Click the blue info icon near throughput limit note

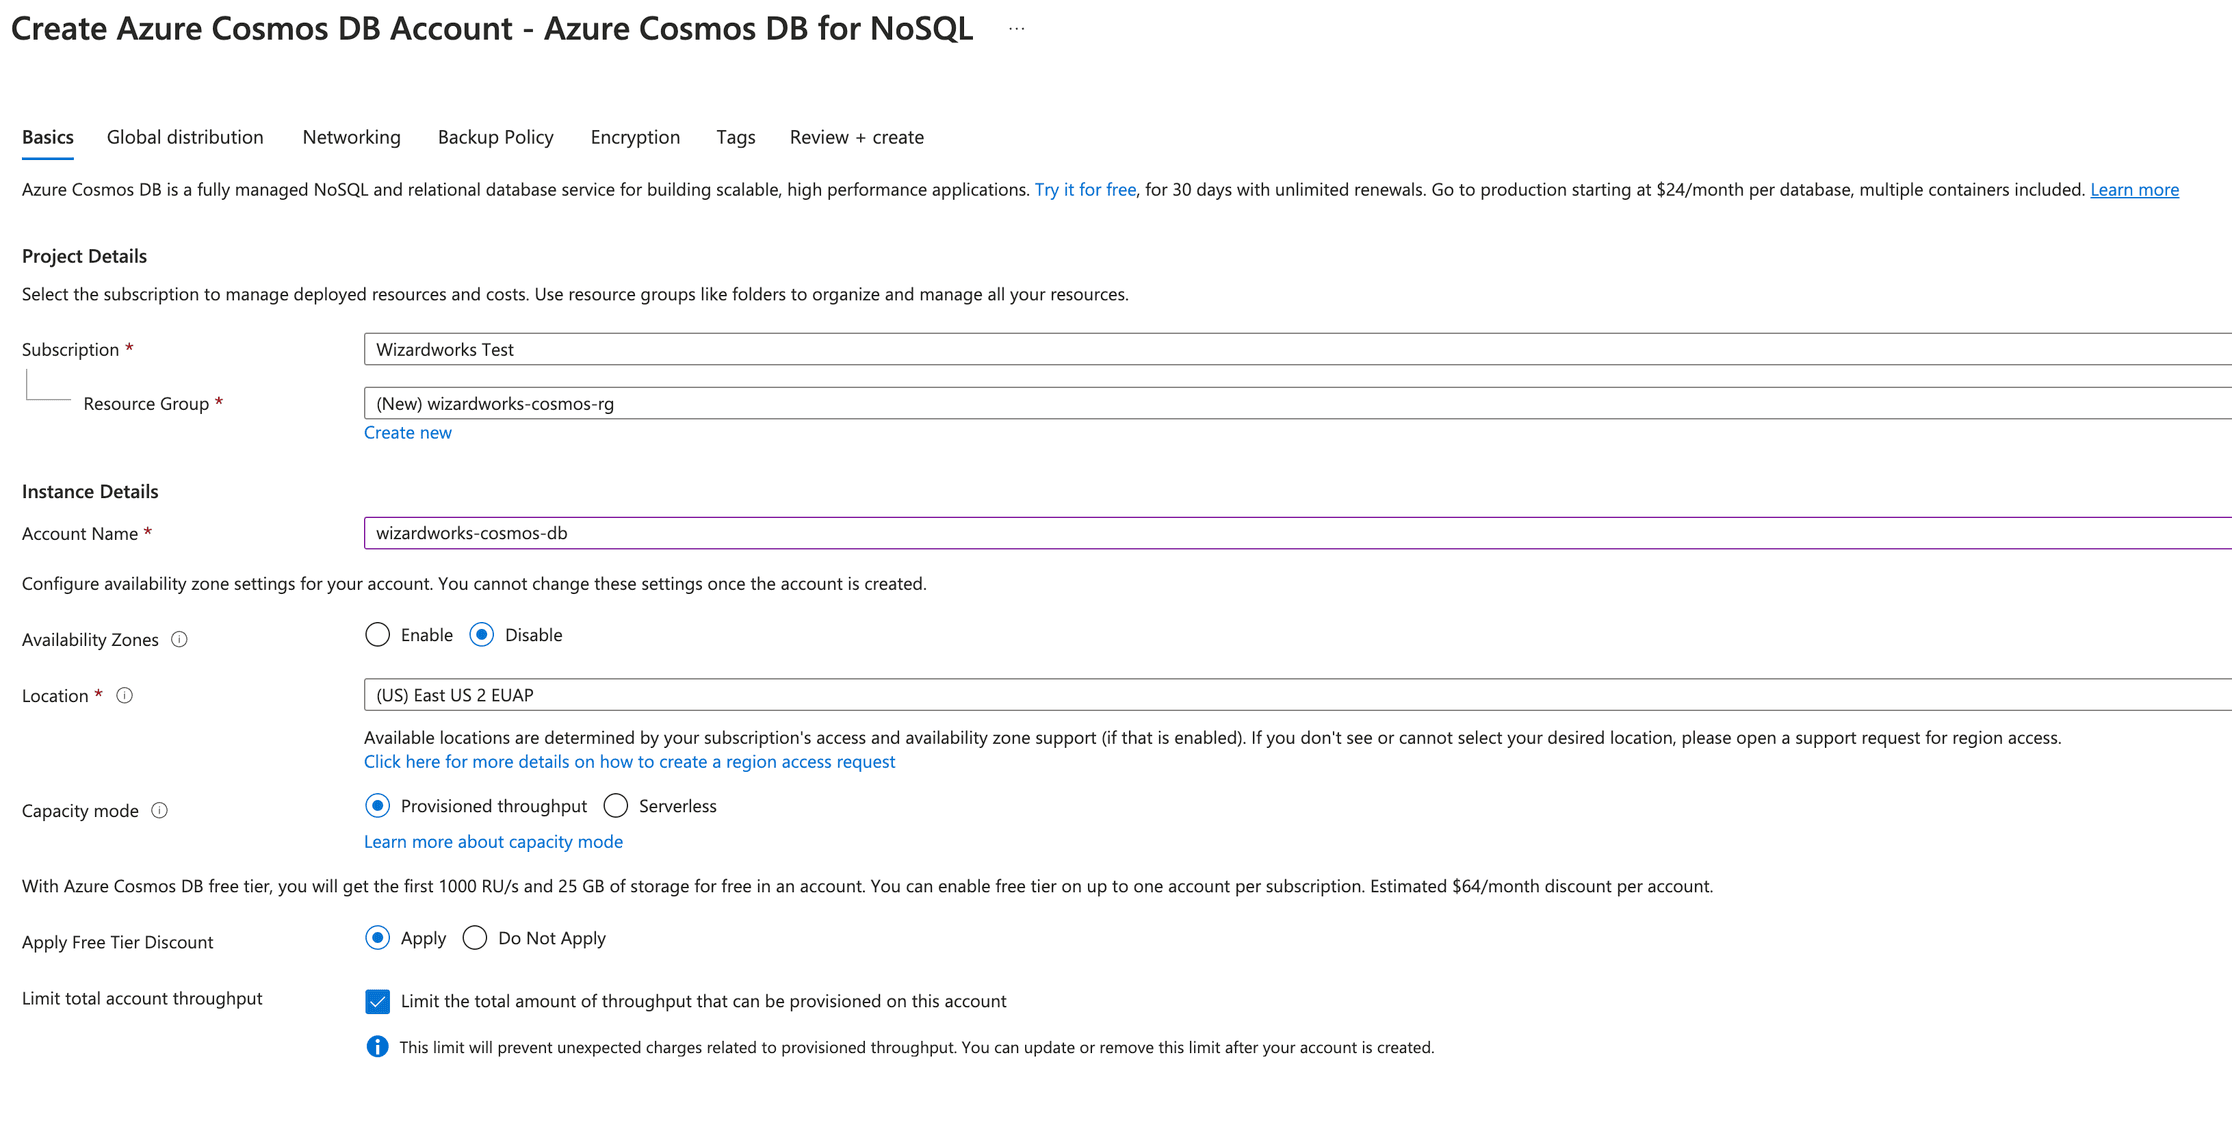point(377,1046)
